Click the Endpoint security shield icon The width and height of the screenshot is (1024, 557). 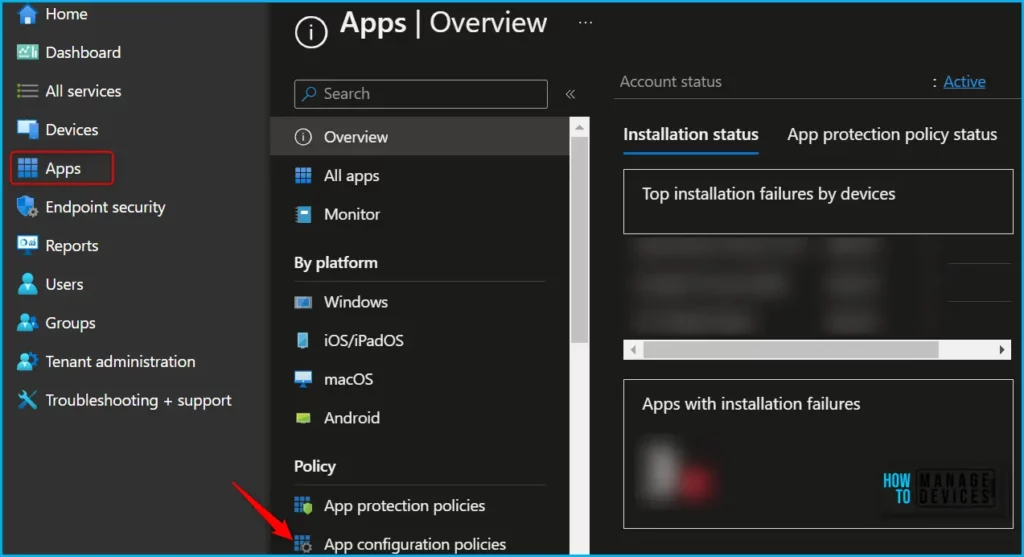[27, 207]
